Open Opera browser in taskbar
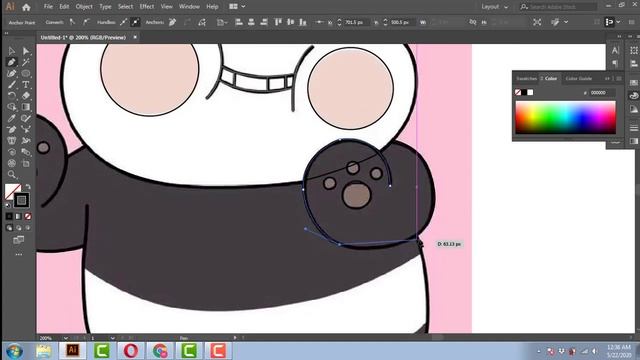The width and height of the screenshot is (640, 360). click(x=131, y=351)
